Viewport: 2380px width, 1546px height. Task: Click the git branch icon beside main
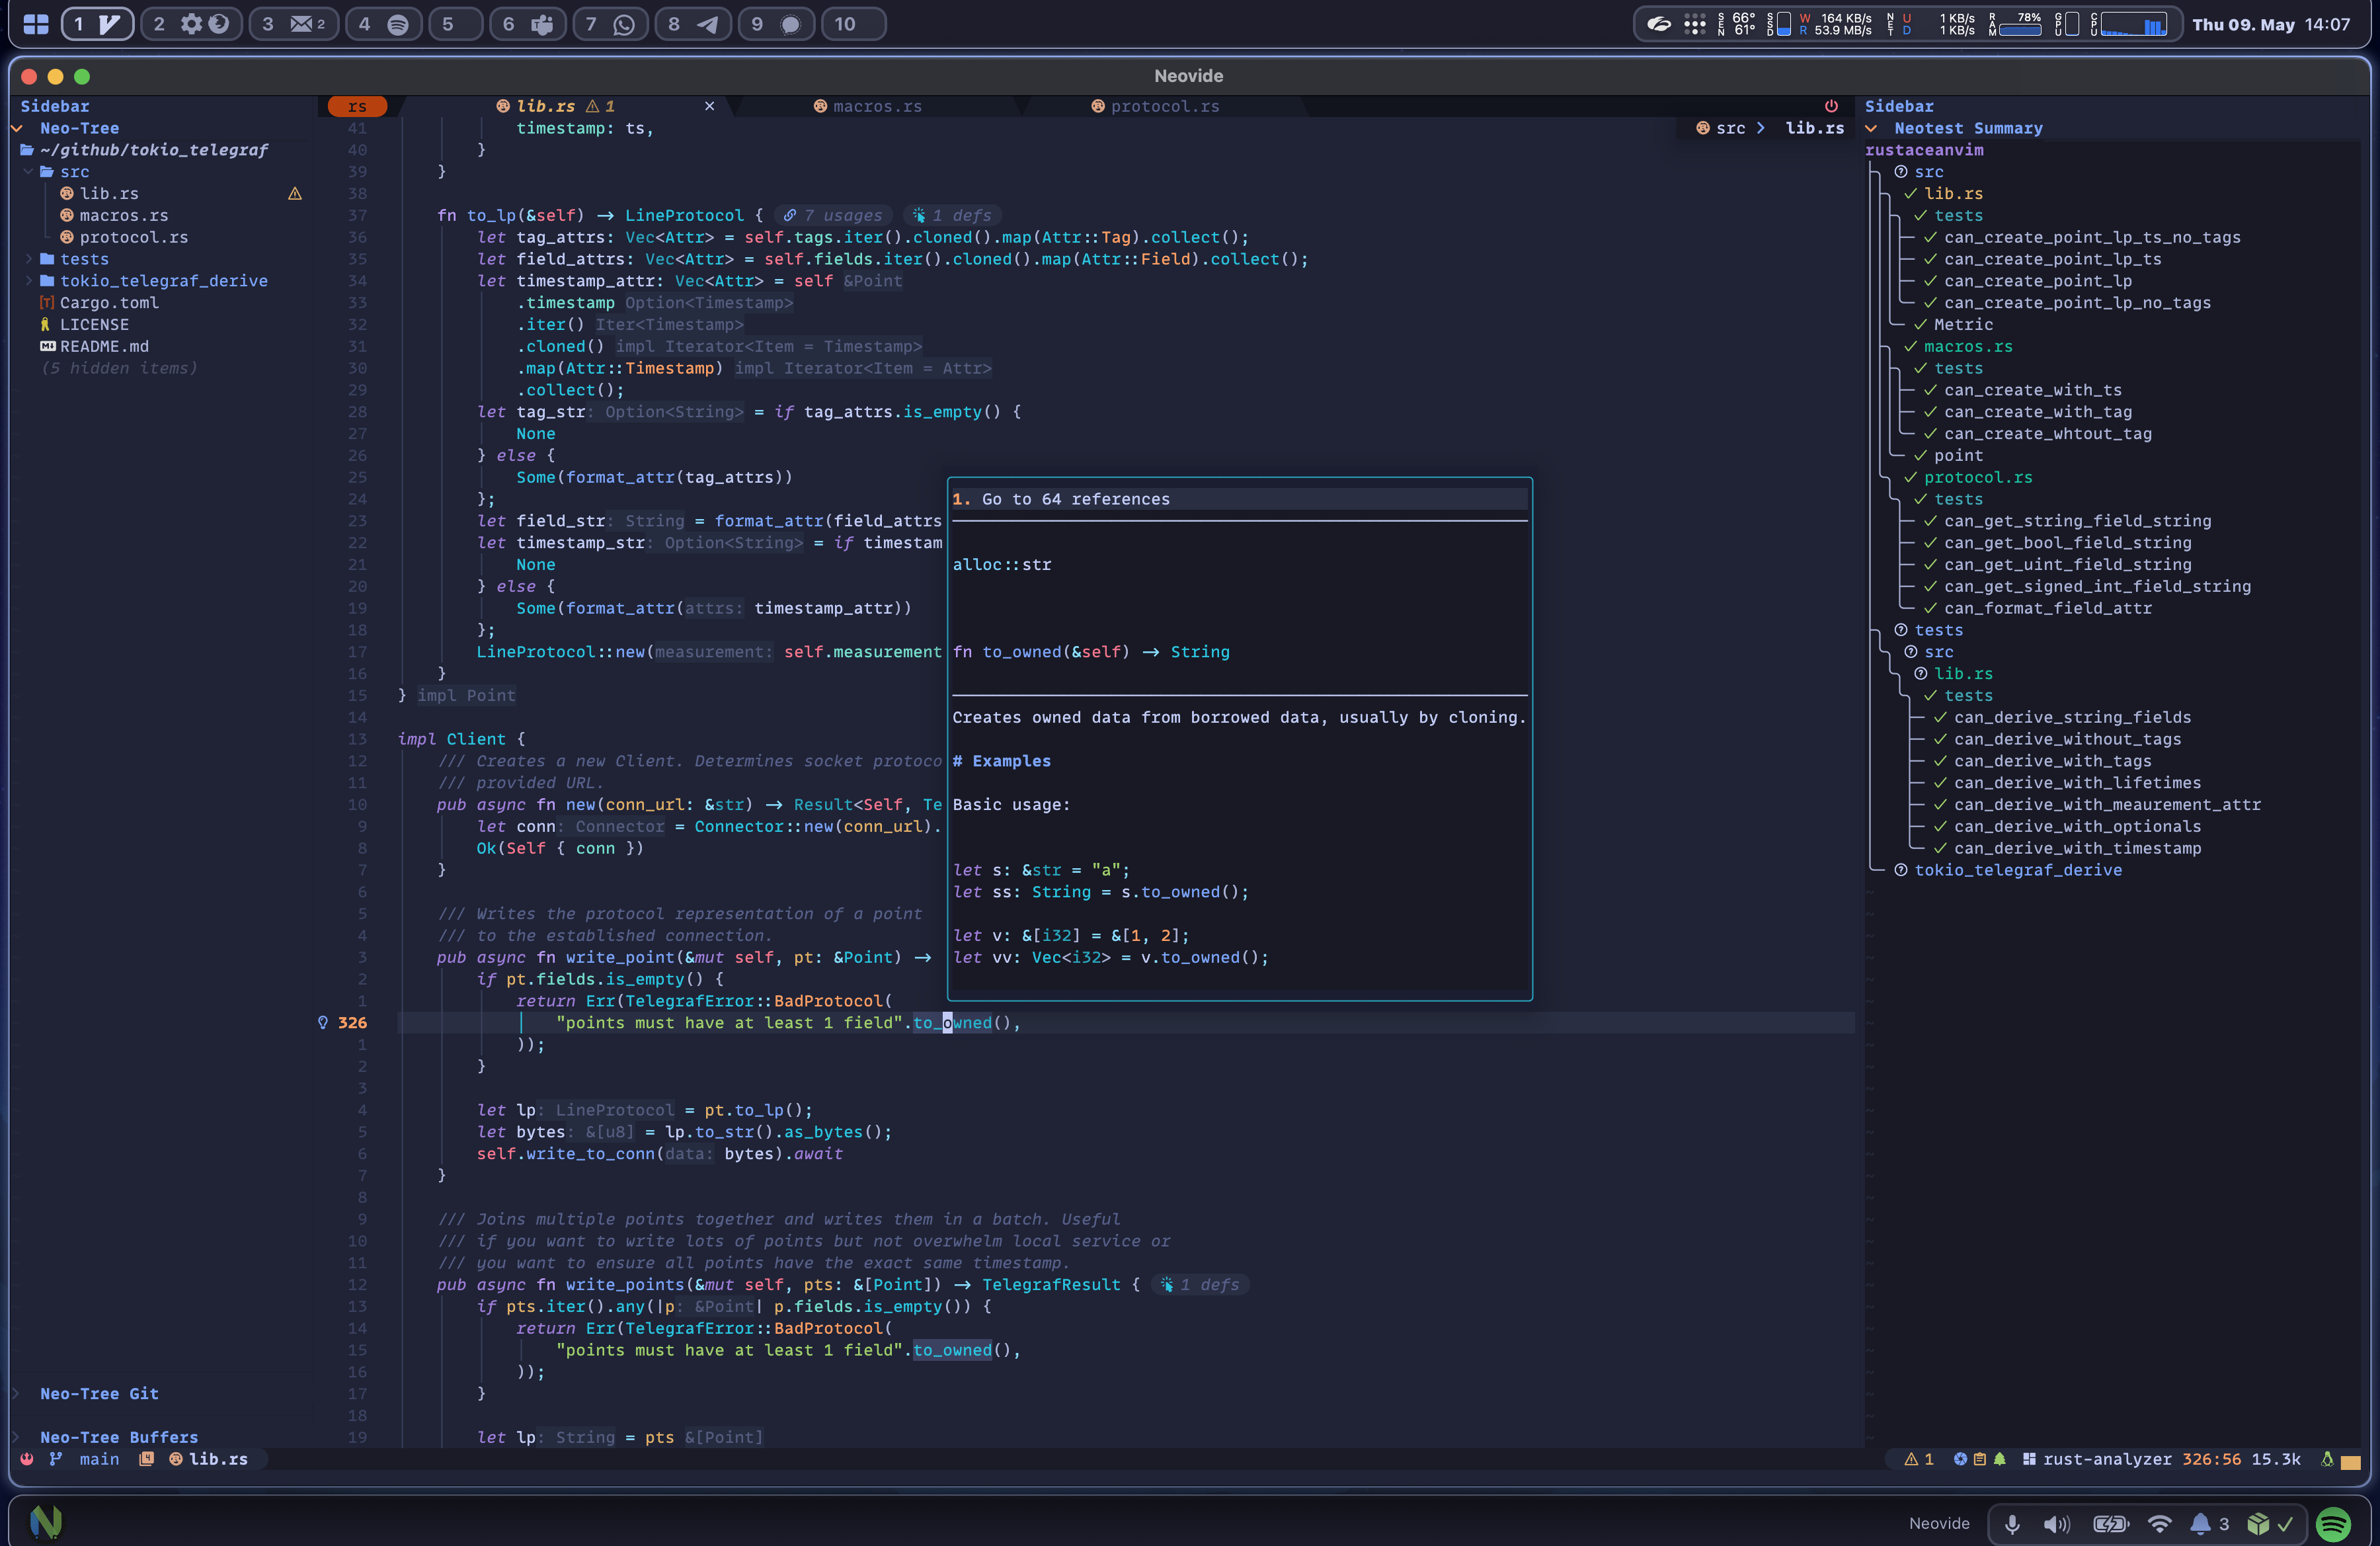click(56, 1459)
